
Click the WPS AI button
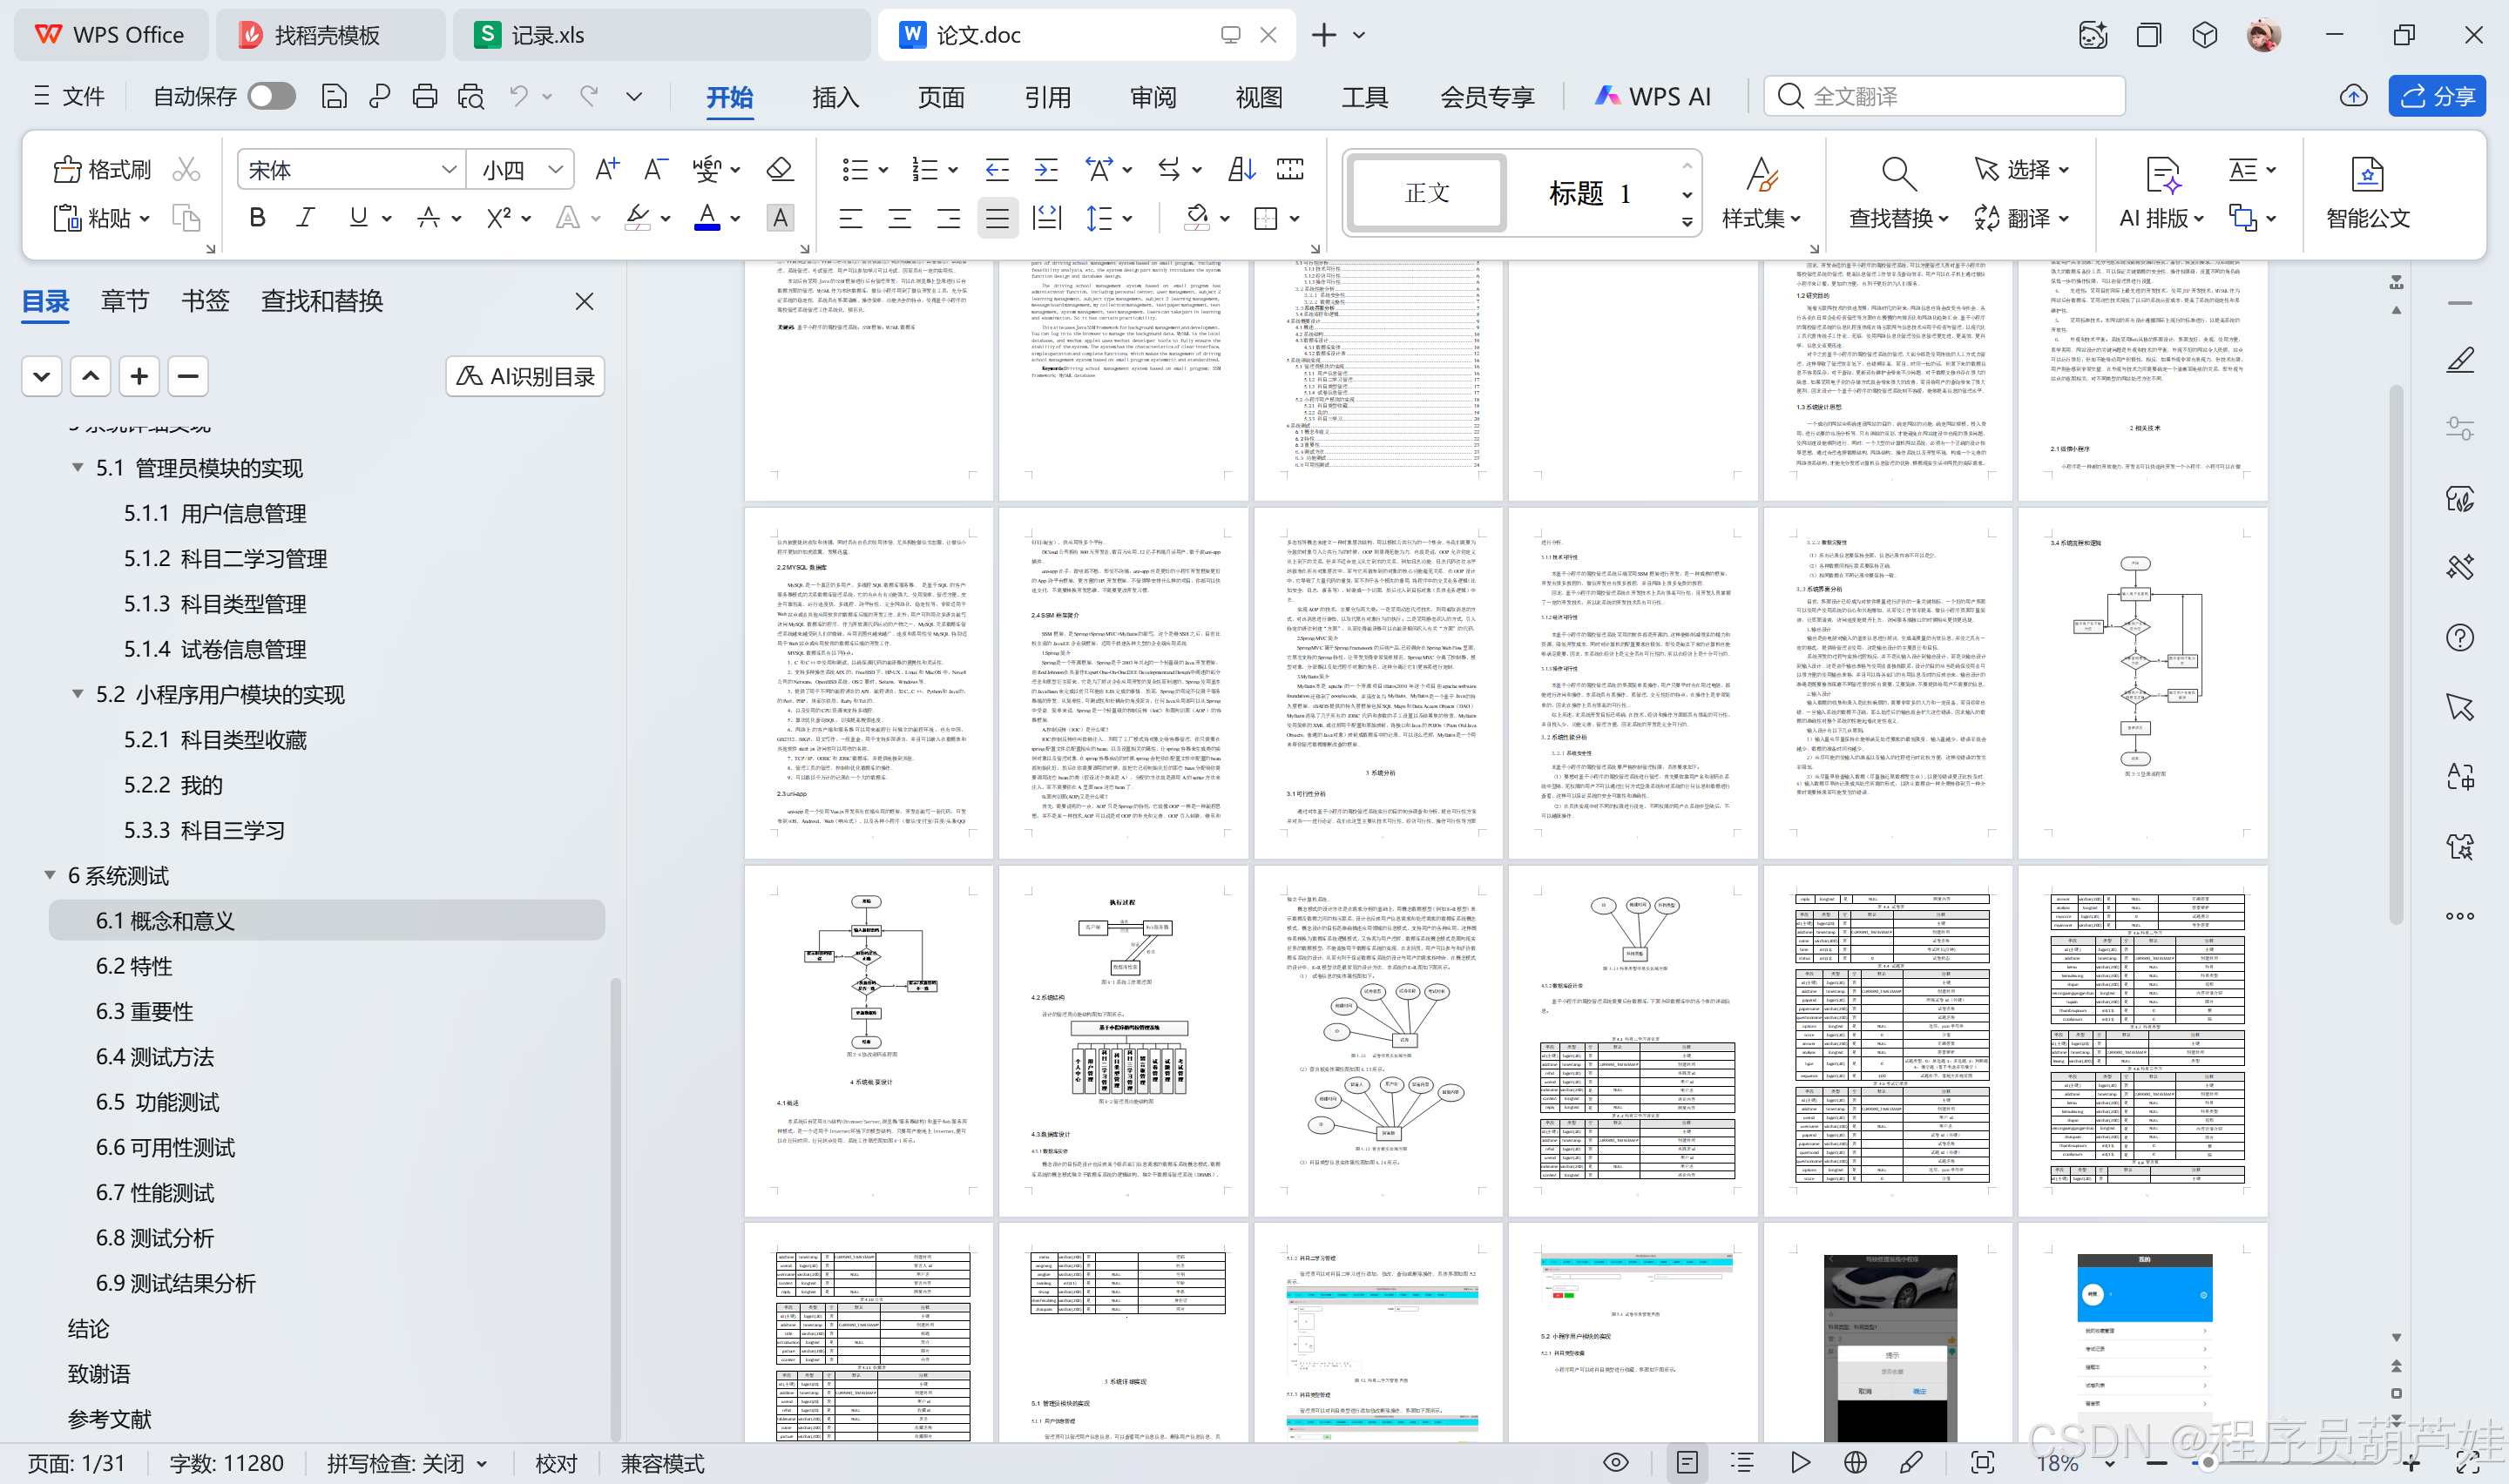point(1652,96)
